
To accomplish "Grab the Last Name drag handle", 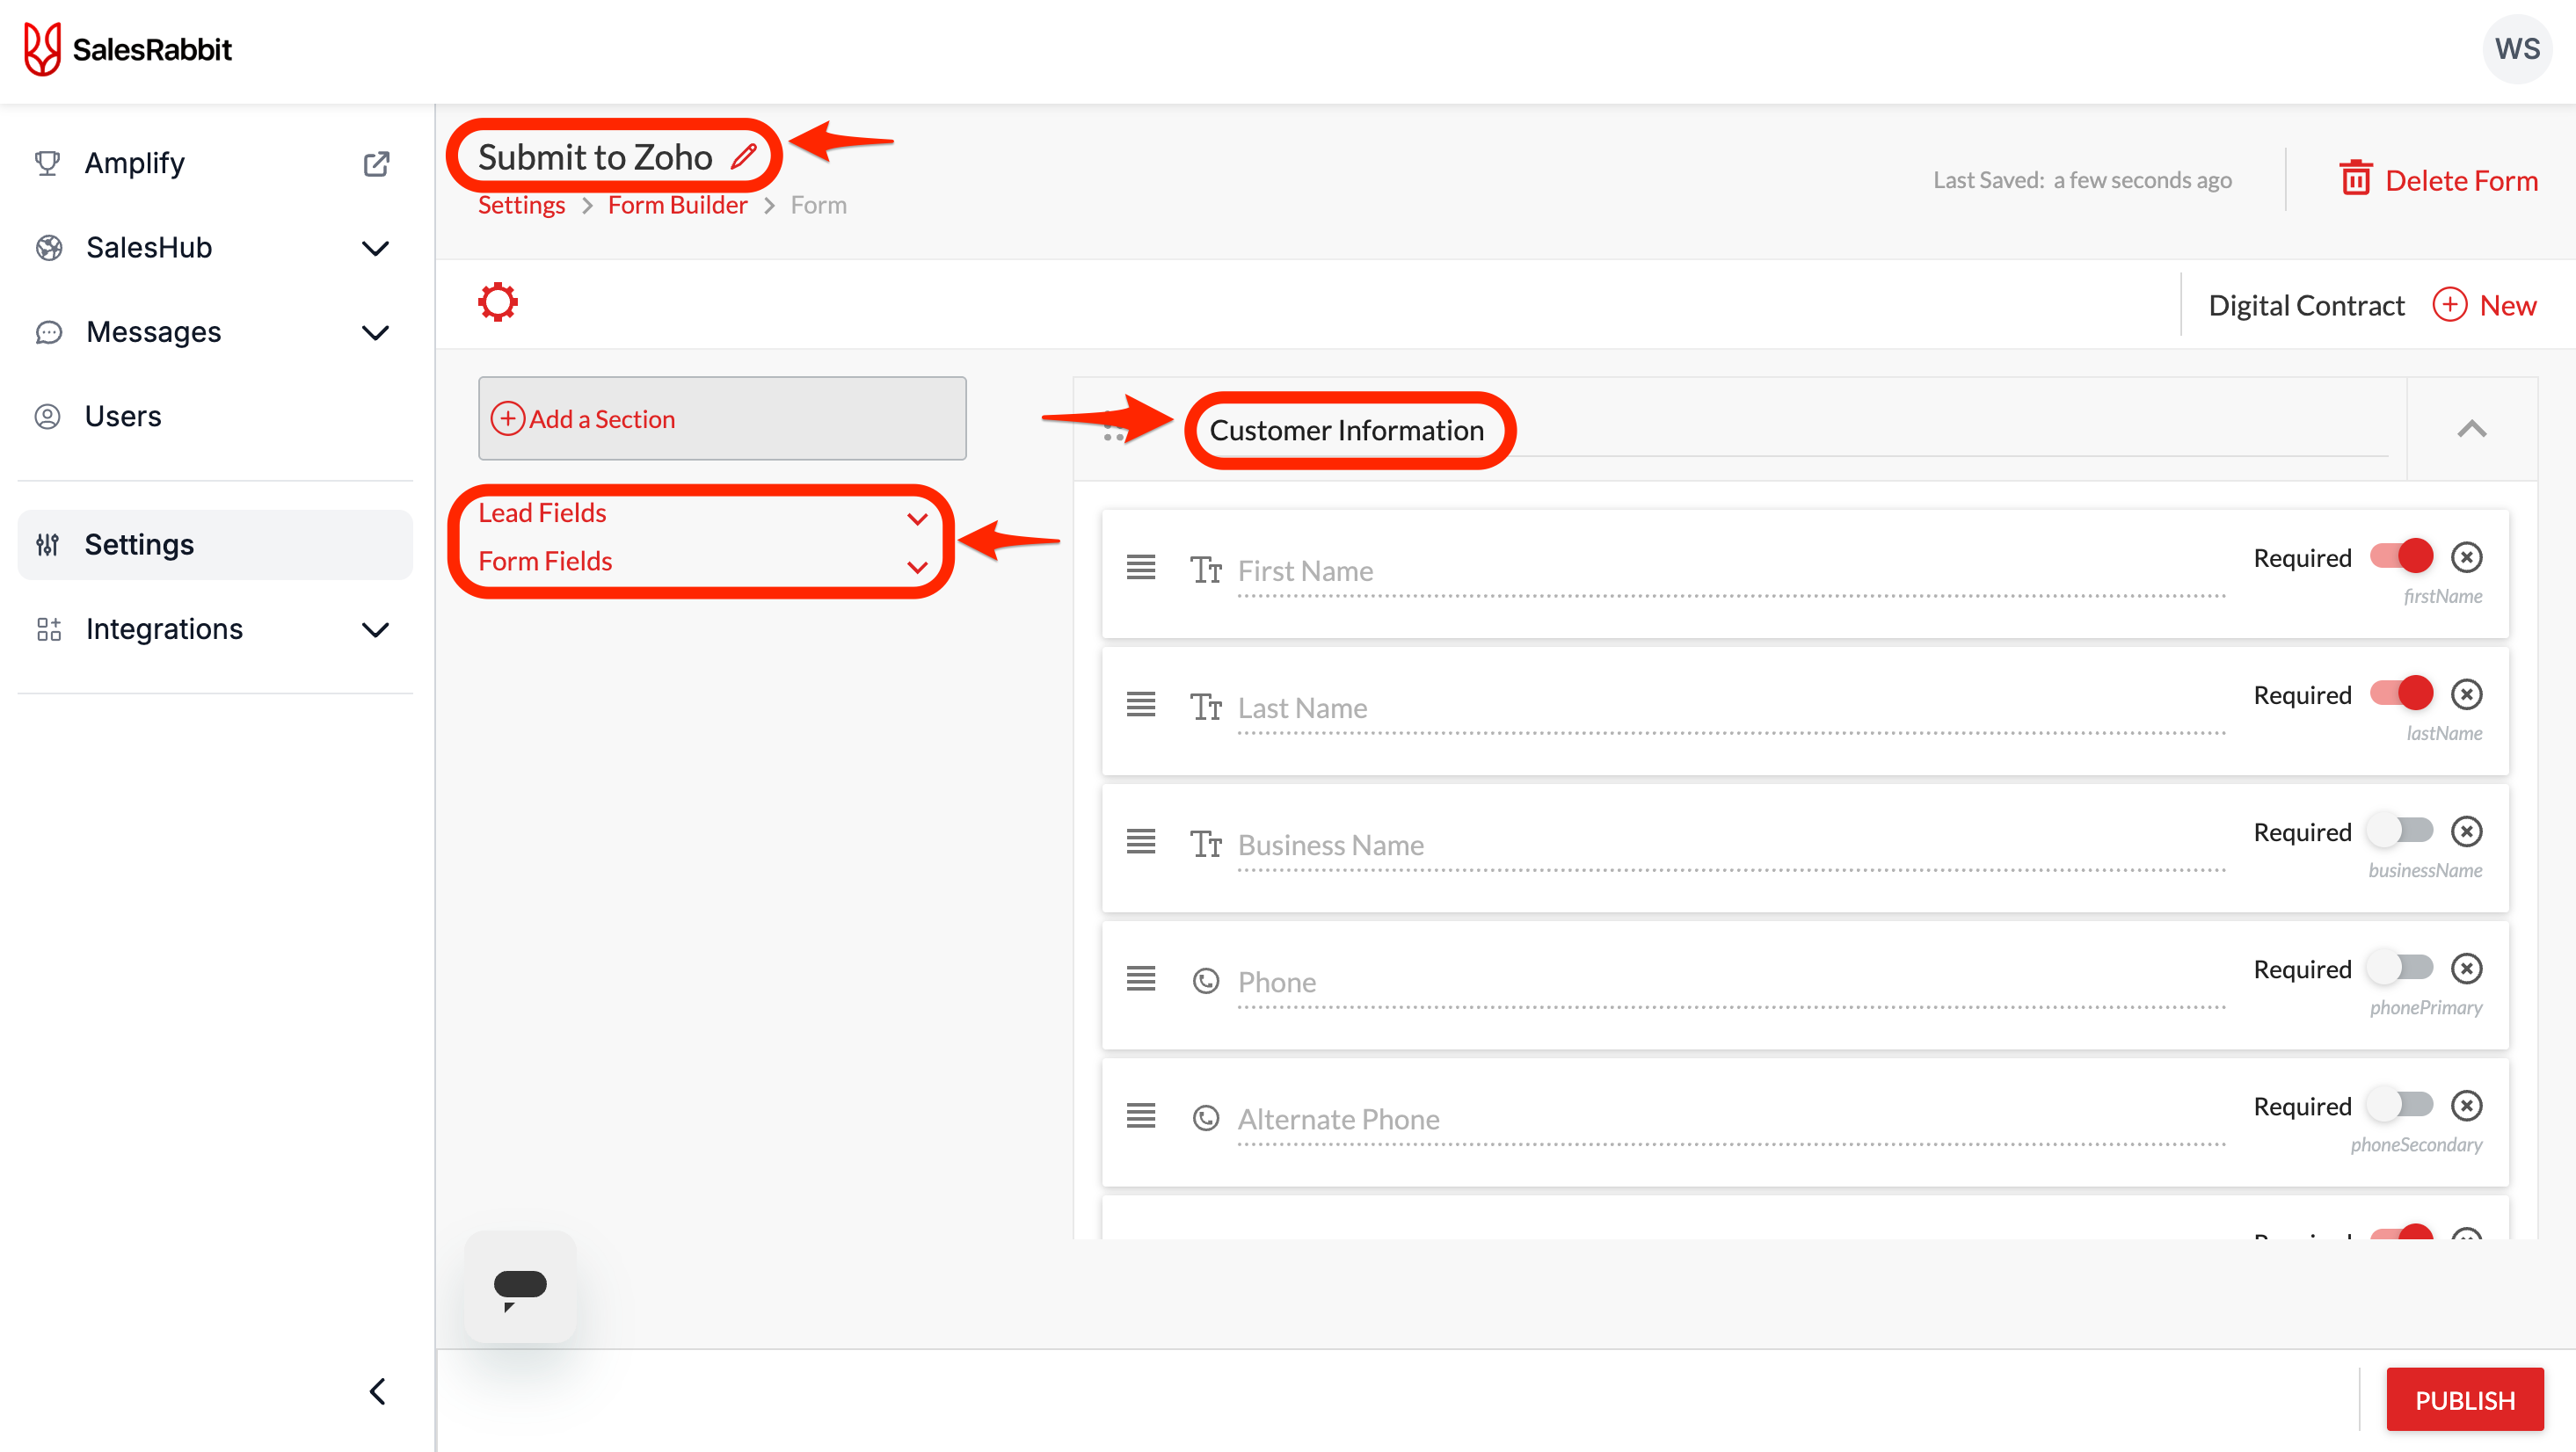I will [1141, 704].
